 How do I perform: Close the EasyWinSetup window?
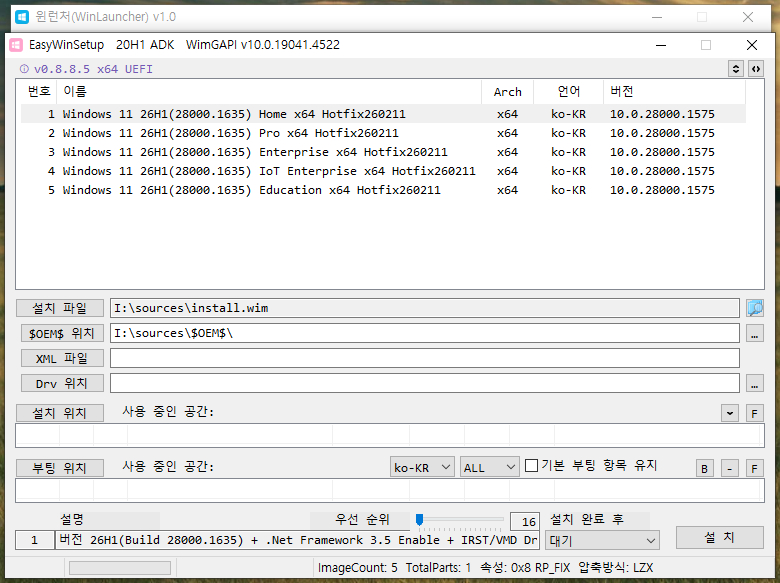click(x=752, y=45)
